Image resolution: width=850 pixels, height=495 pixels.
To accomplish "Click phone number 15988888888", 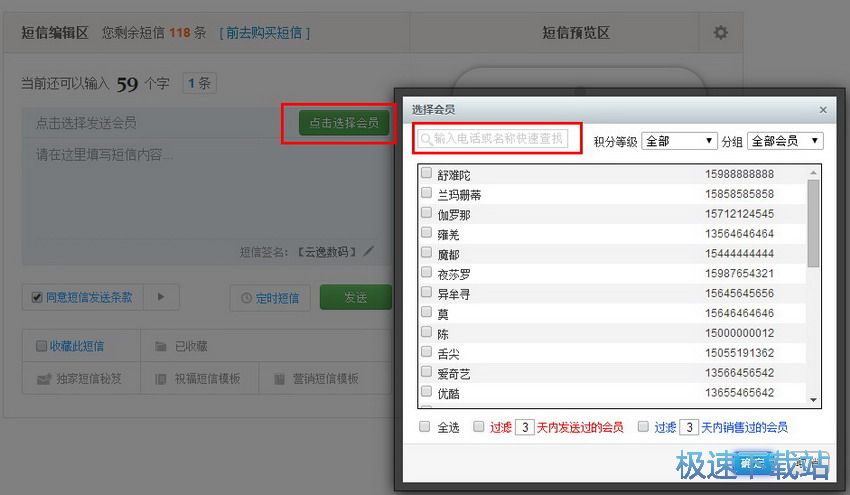I will point(739,174).
